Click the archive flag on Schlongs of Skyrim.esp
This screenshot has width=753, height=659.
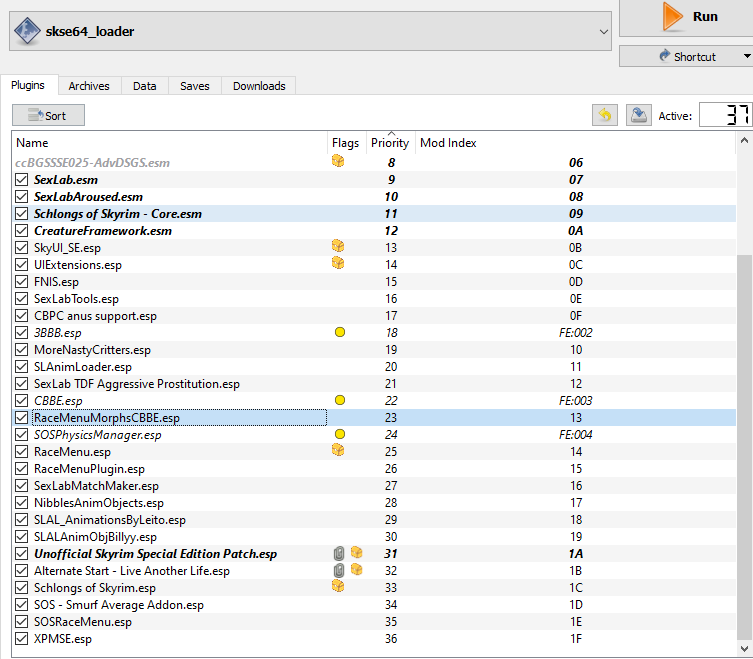(339, 587)
